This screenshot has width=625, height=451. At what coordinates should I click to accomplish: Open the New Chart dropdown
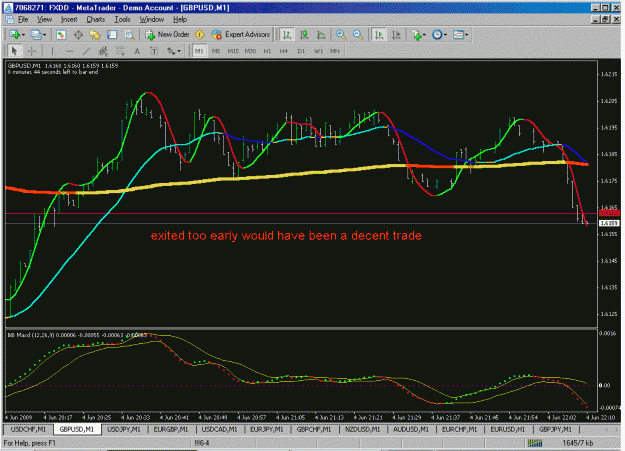[17, 35]
